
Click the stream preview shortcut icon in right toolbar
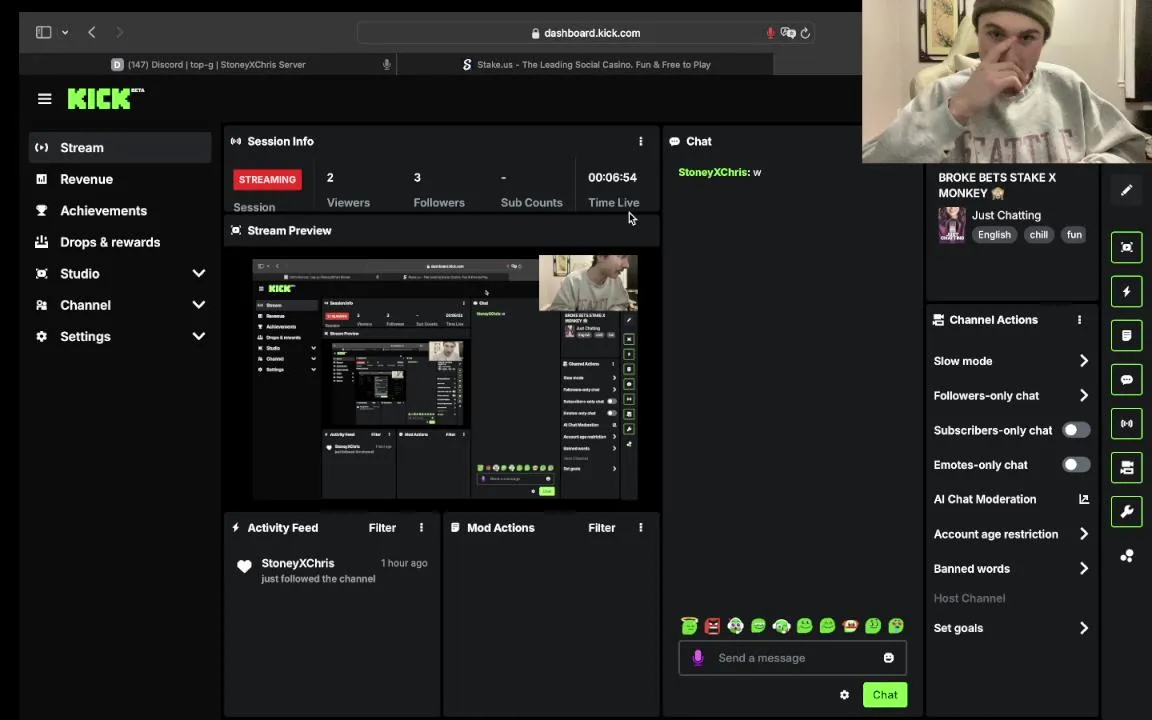[1126, 248]
